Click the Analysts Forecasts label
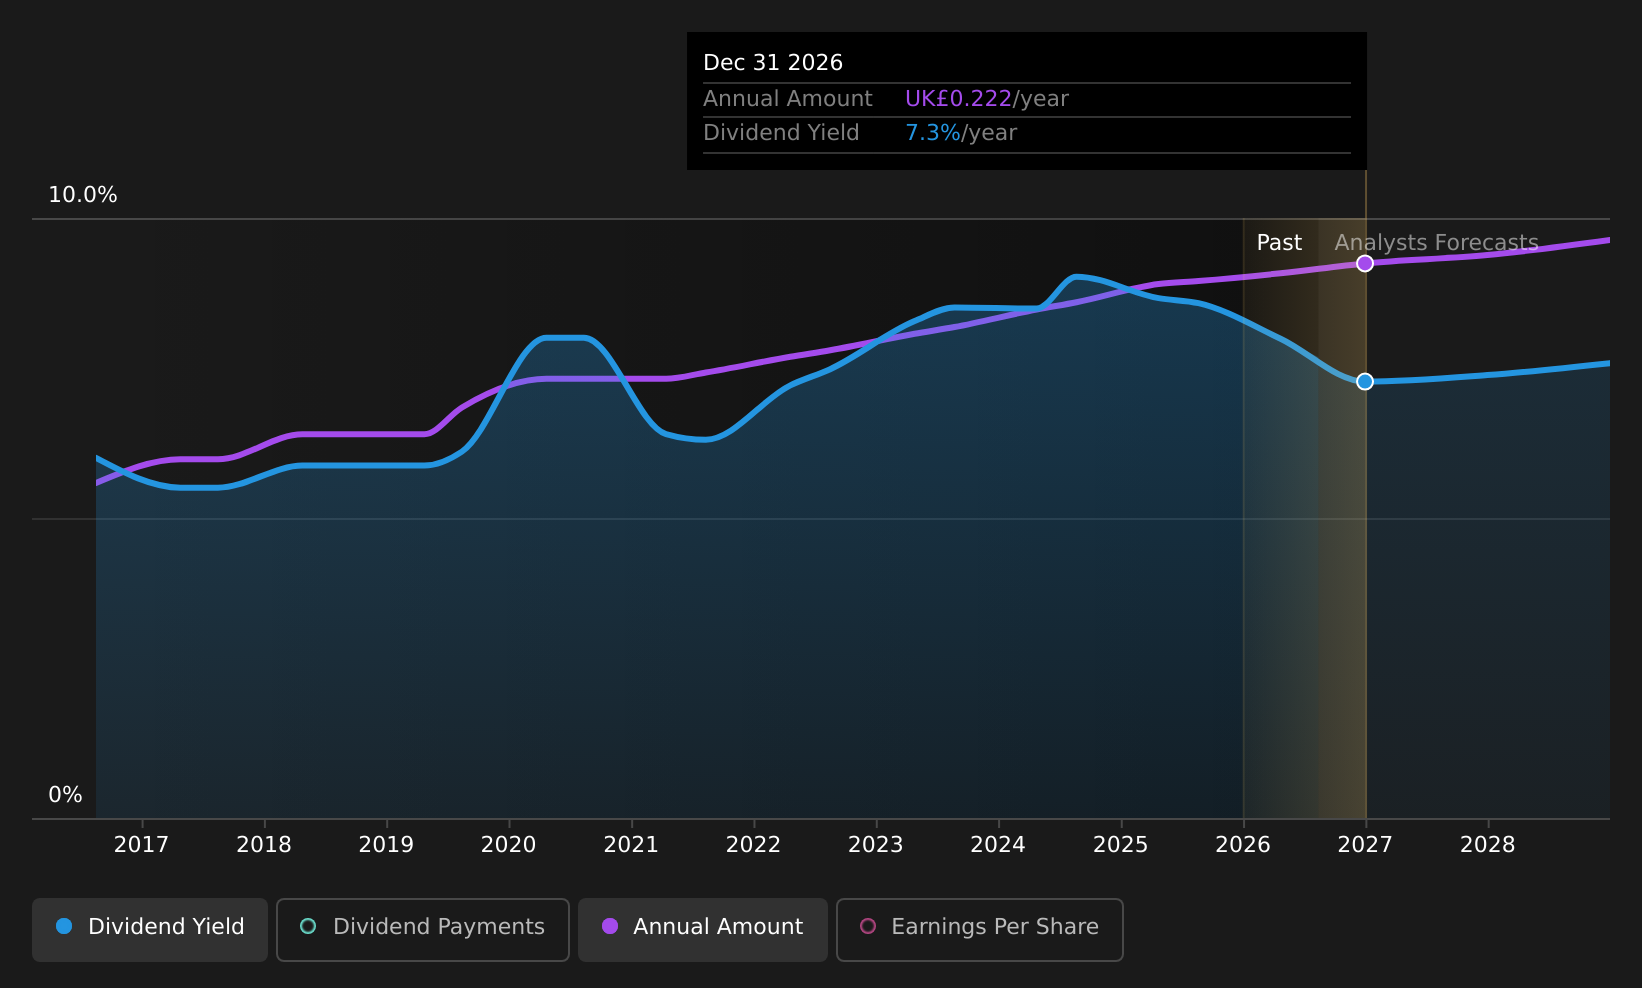1642x988 pixels. [x=1436, y=243]
